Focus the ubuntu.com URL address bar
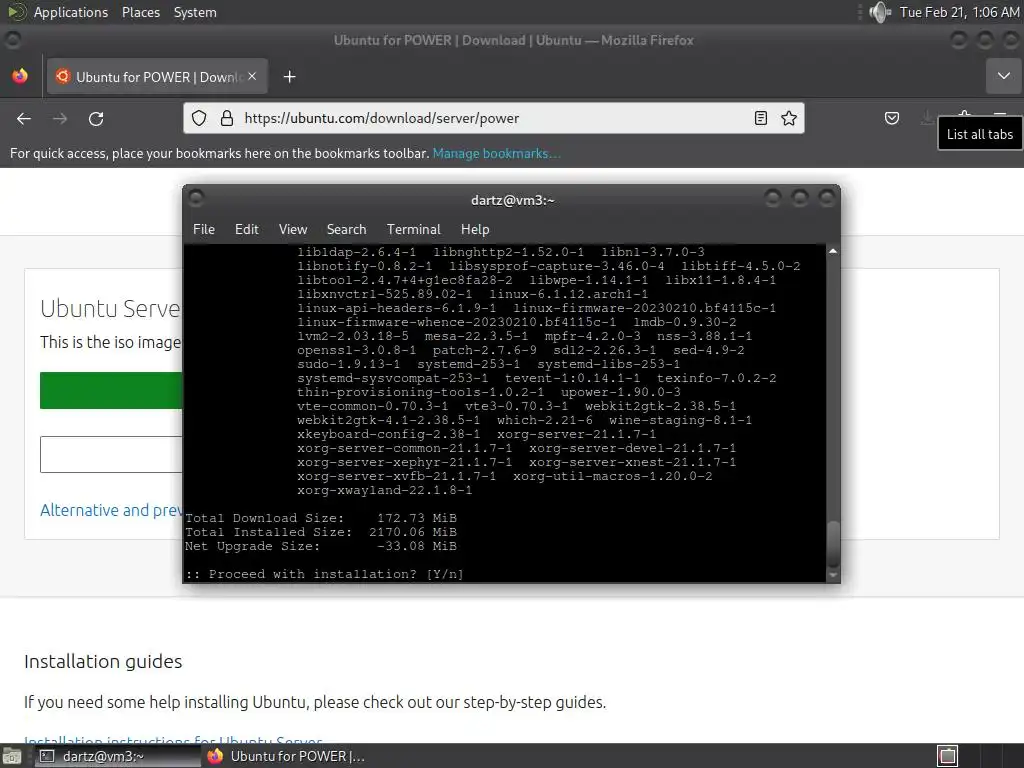The image size is (1024, 768). [496, 118]
